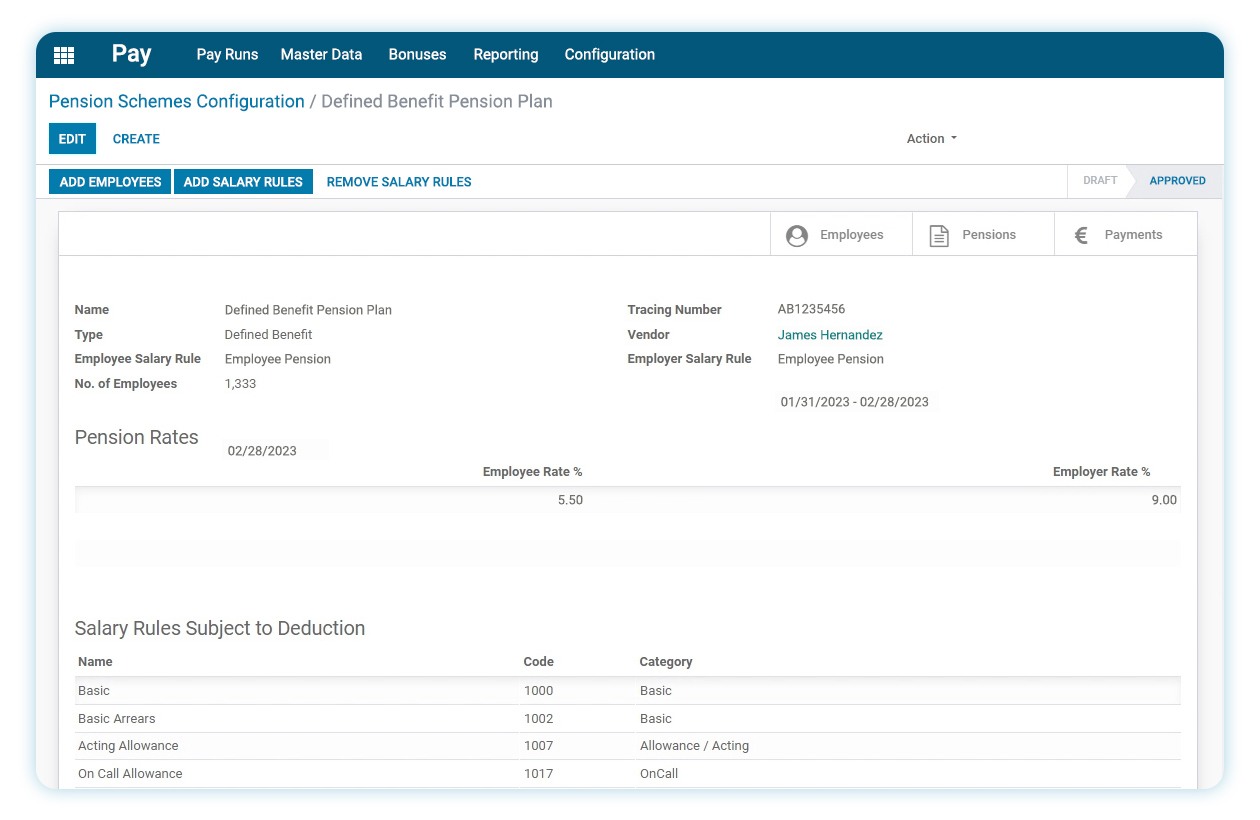This screenshot has height=820, width=1260.
Task: Open the apps grid menu
Action: point(64,55)
